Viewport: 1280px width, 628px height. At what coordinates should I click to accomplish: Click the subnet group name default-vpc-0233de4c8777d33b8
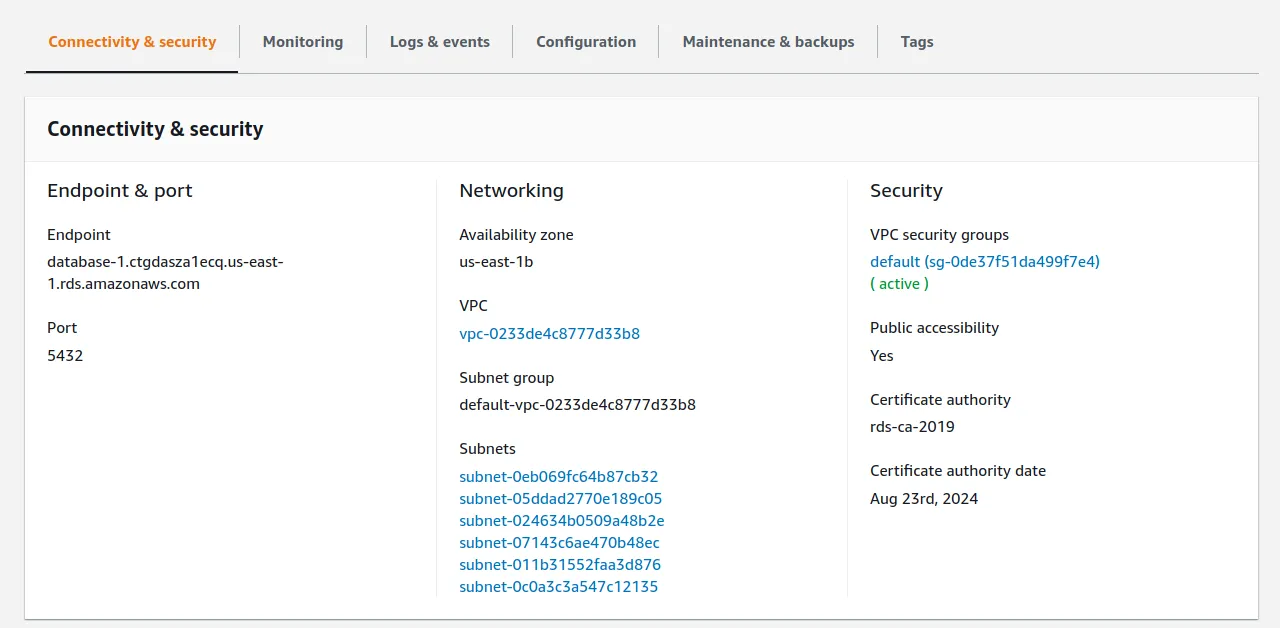(577, 406)
